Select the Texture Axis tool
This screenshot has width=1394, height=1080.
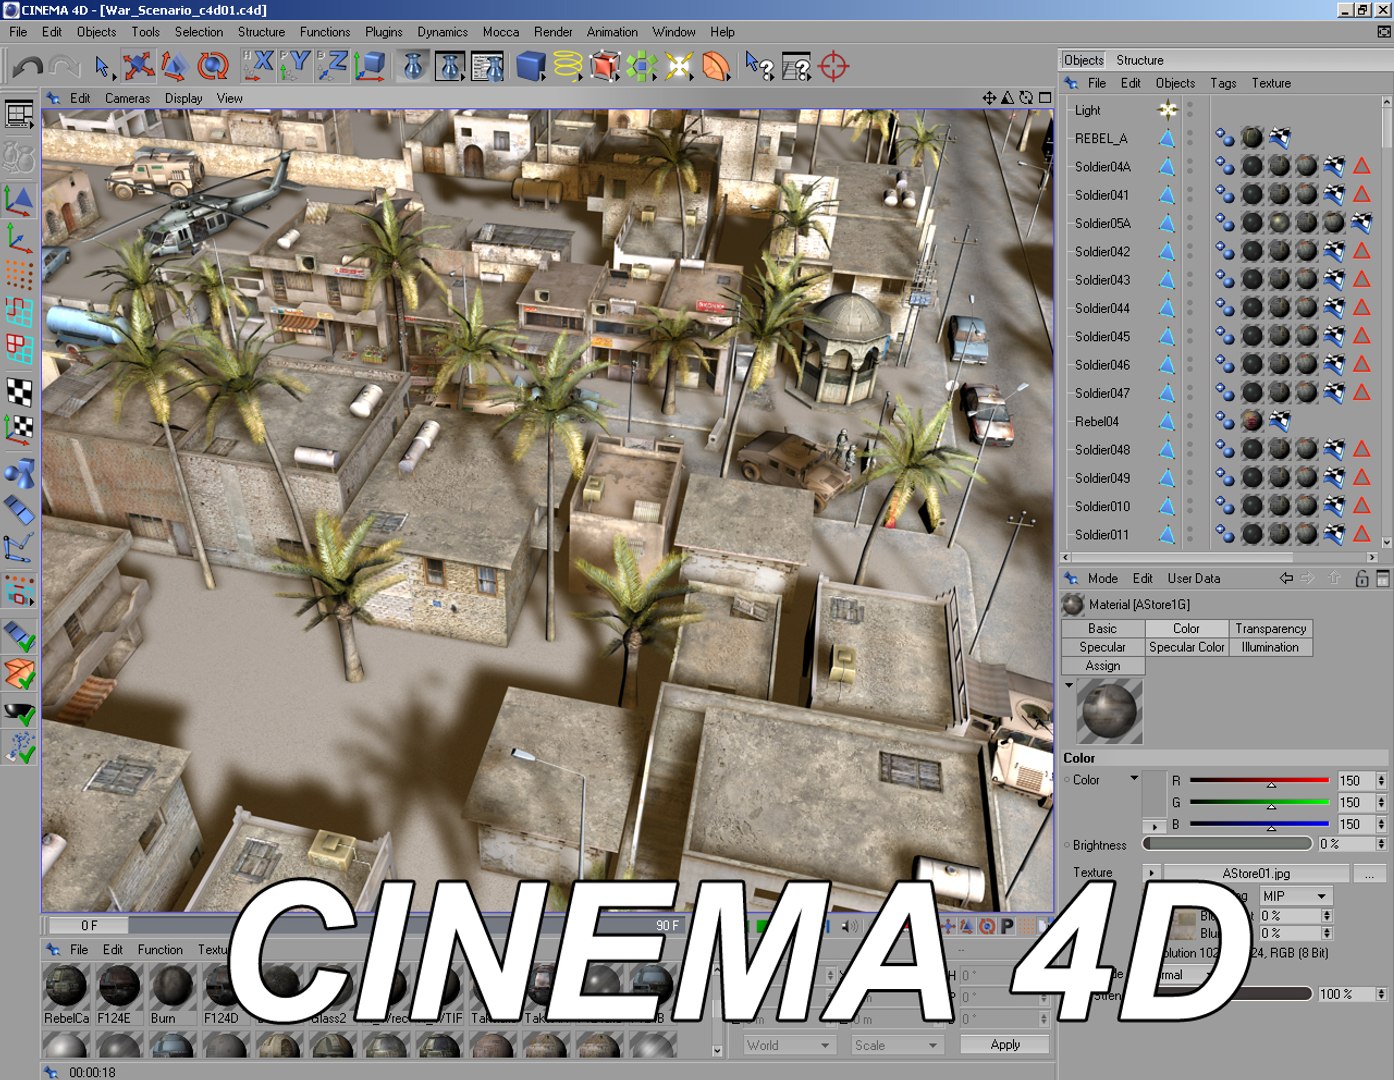coord(19,429)
